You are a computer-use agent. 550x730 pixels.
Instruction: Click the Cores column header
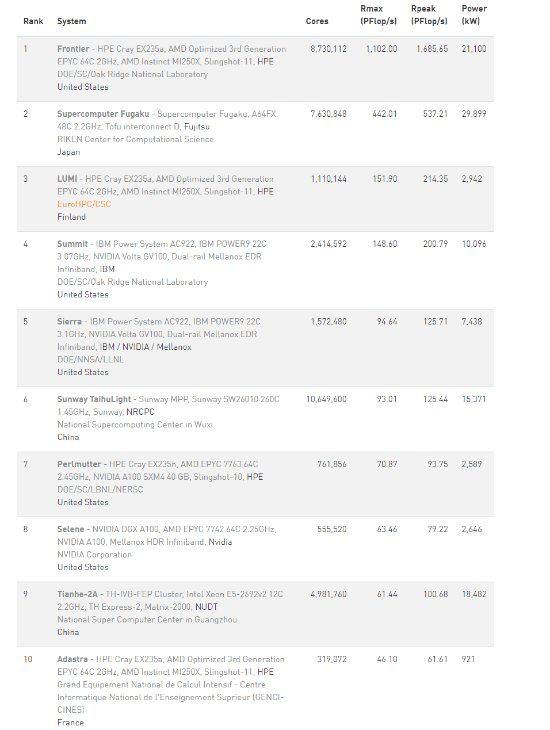click(317, 21)
